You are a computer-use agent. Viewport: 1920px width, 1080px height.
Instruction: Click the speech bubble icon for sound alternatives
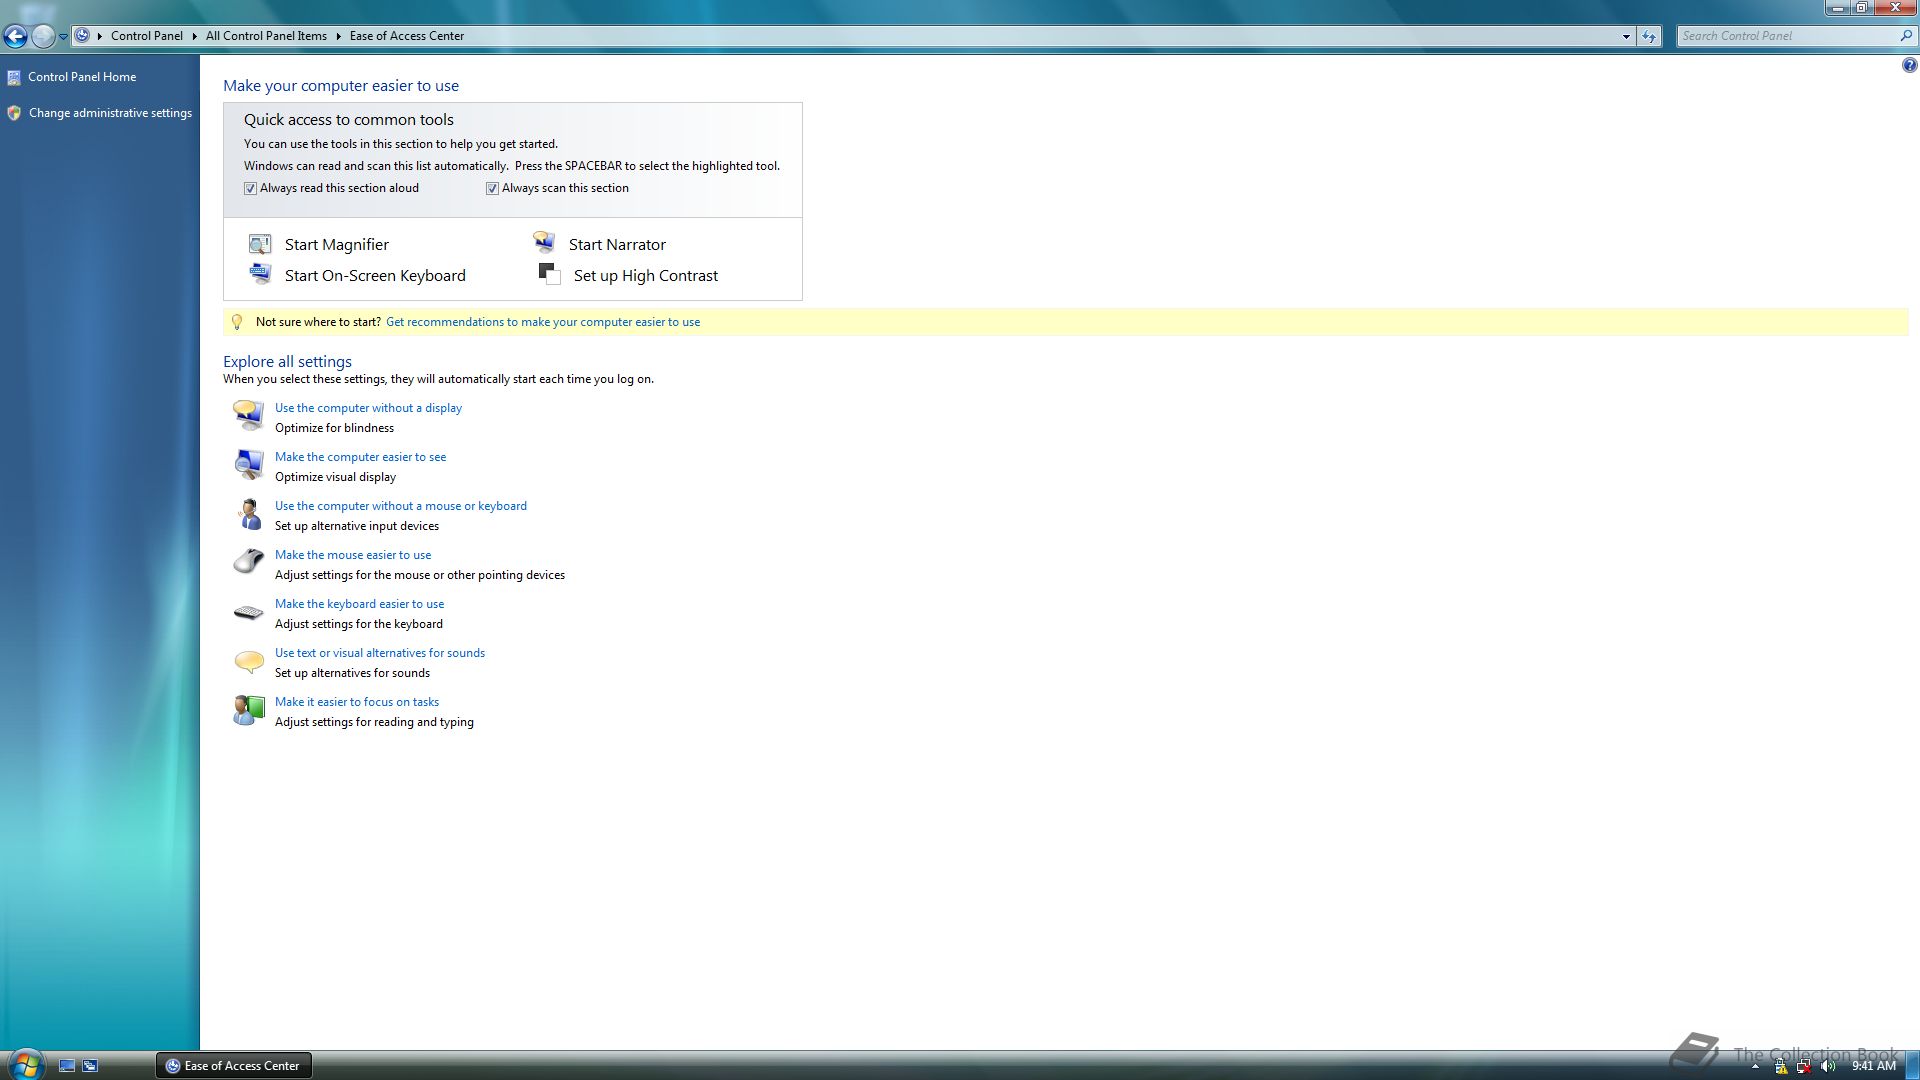tap(248, 660)
